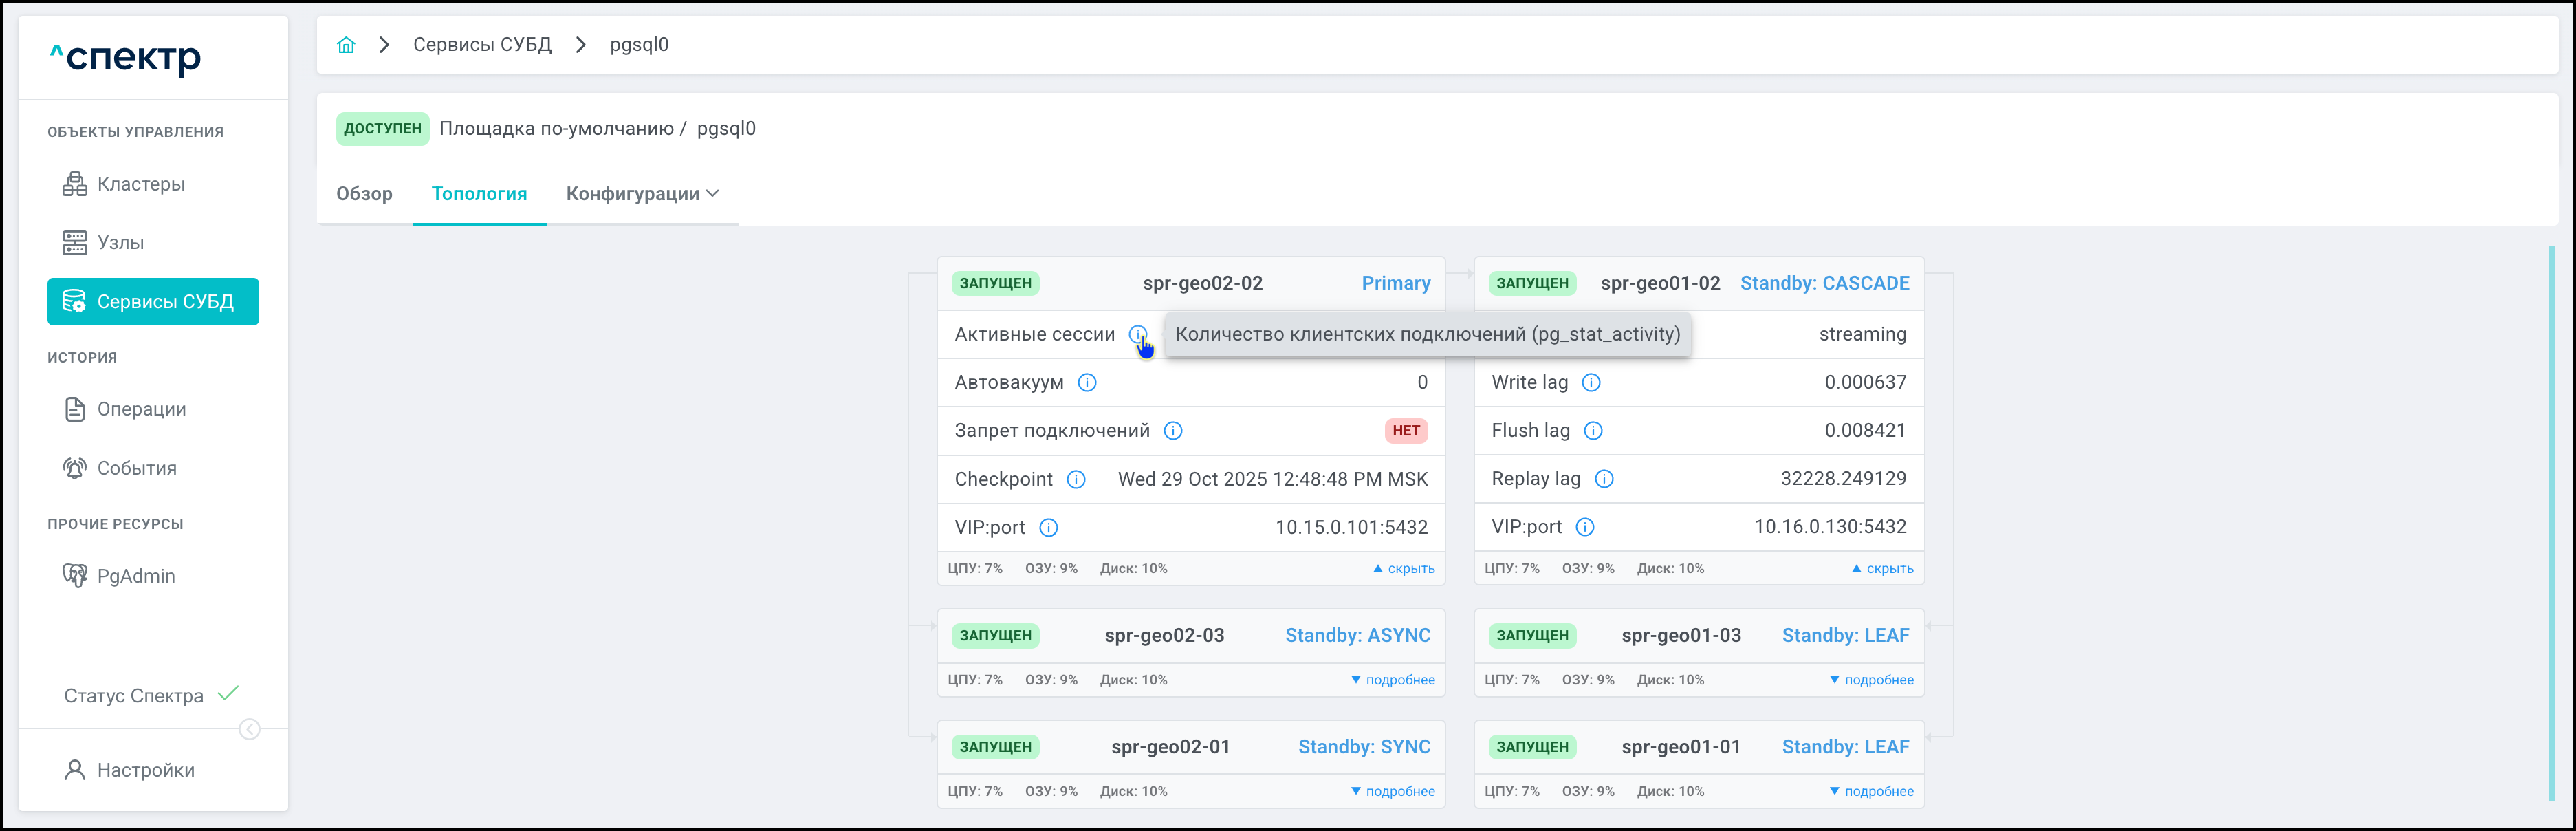The image size is (2576, 831).
Task: Collapse spr-geo02-02 details via скрыть
Action: coord(1404,569)
